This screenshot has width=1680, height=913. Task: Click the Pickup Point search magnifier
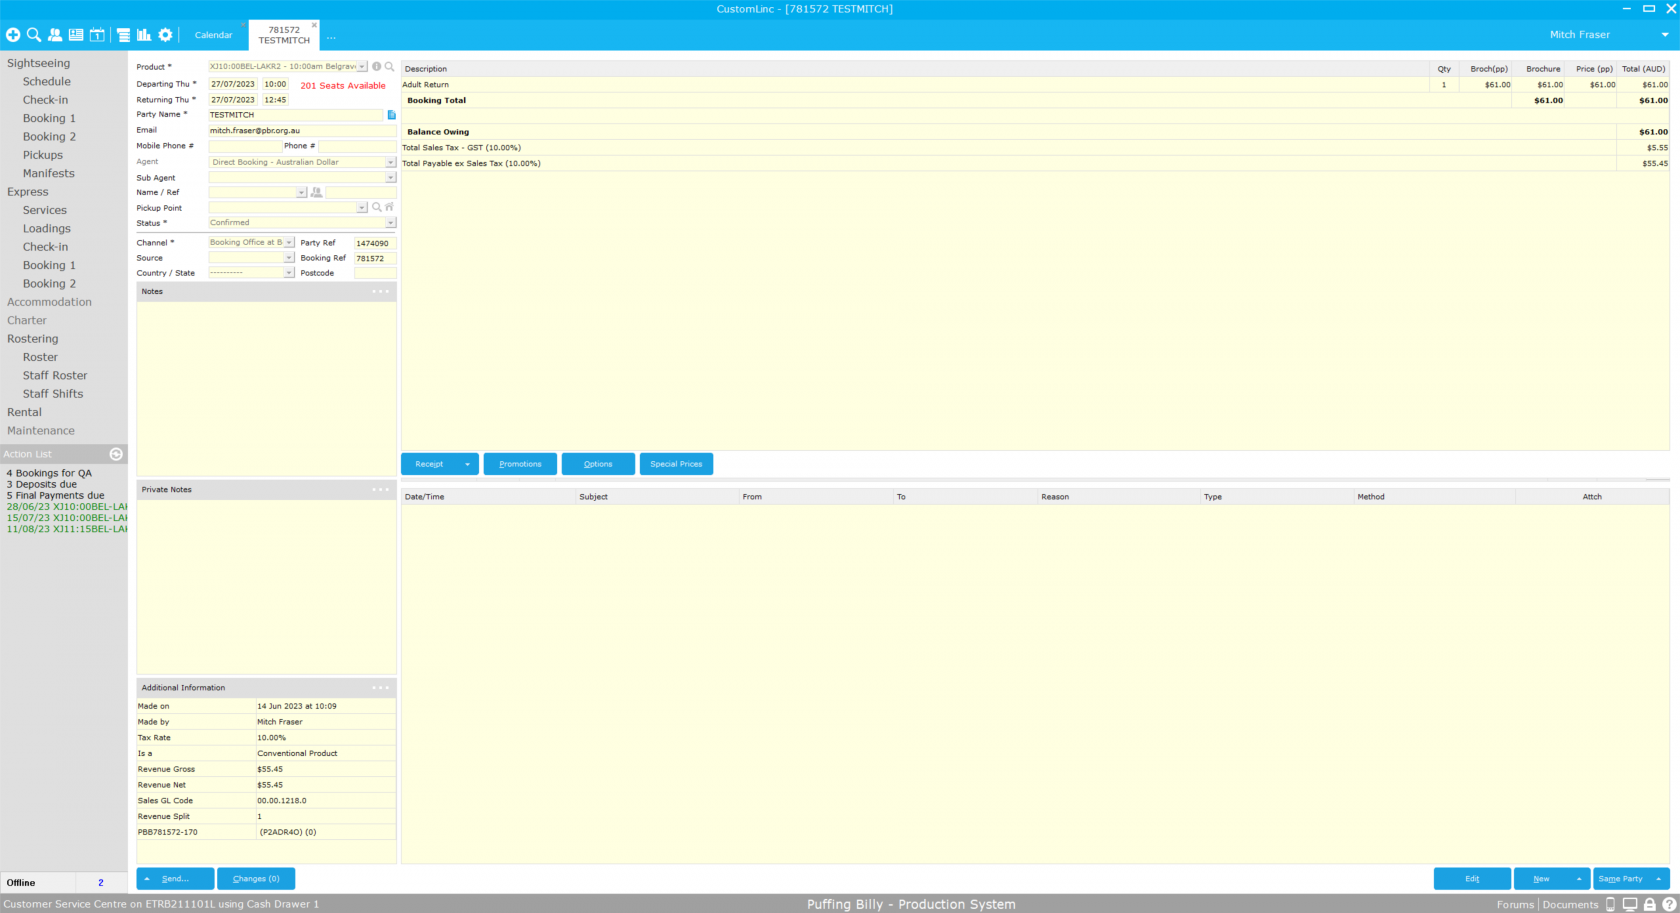(377, 208)
